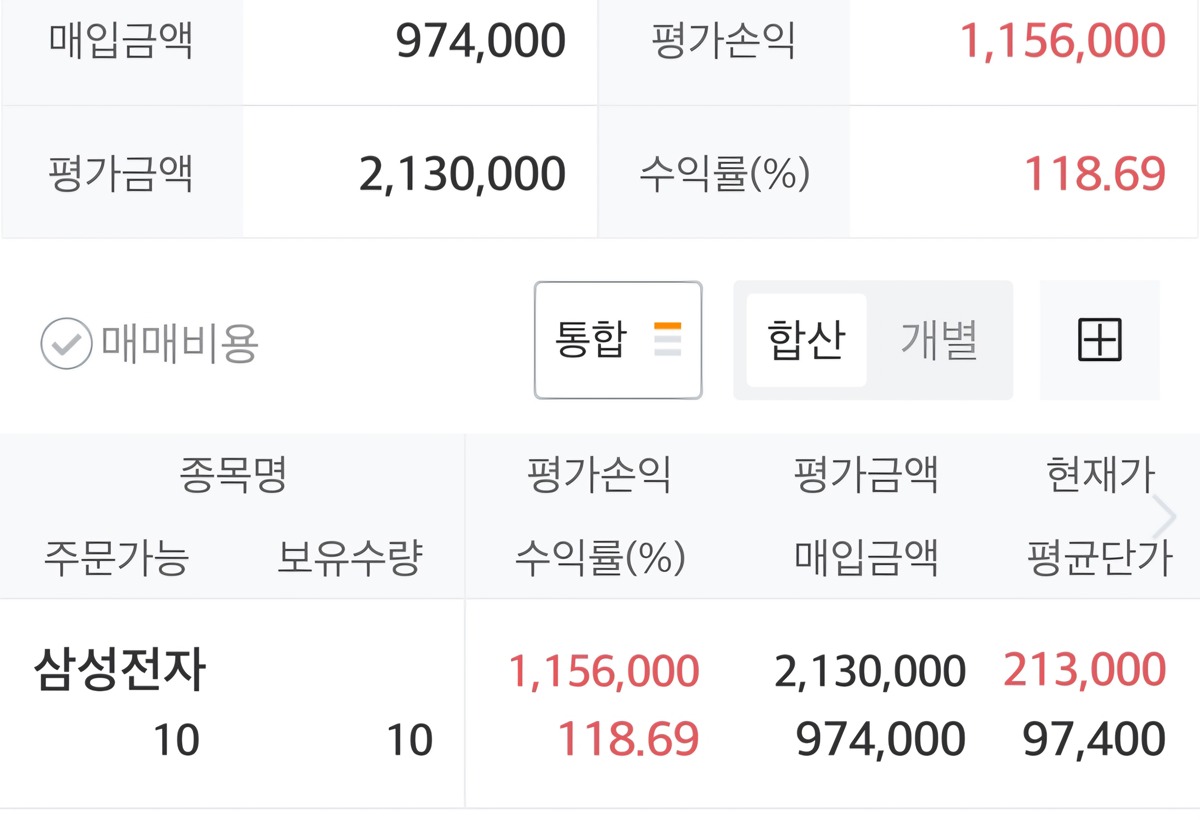The width and height of the screenshot is (1200, 820).
Task: Switch to the 개별 view tab
Action: coord(939,340)
